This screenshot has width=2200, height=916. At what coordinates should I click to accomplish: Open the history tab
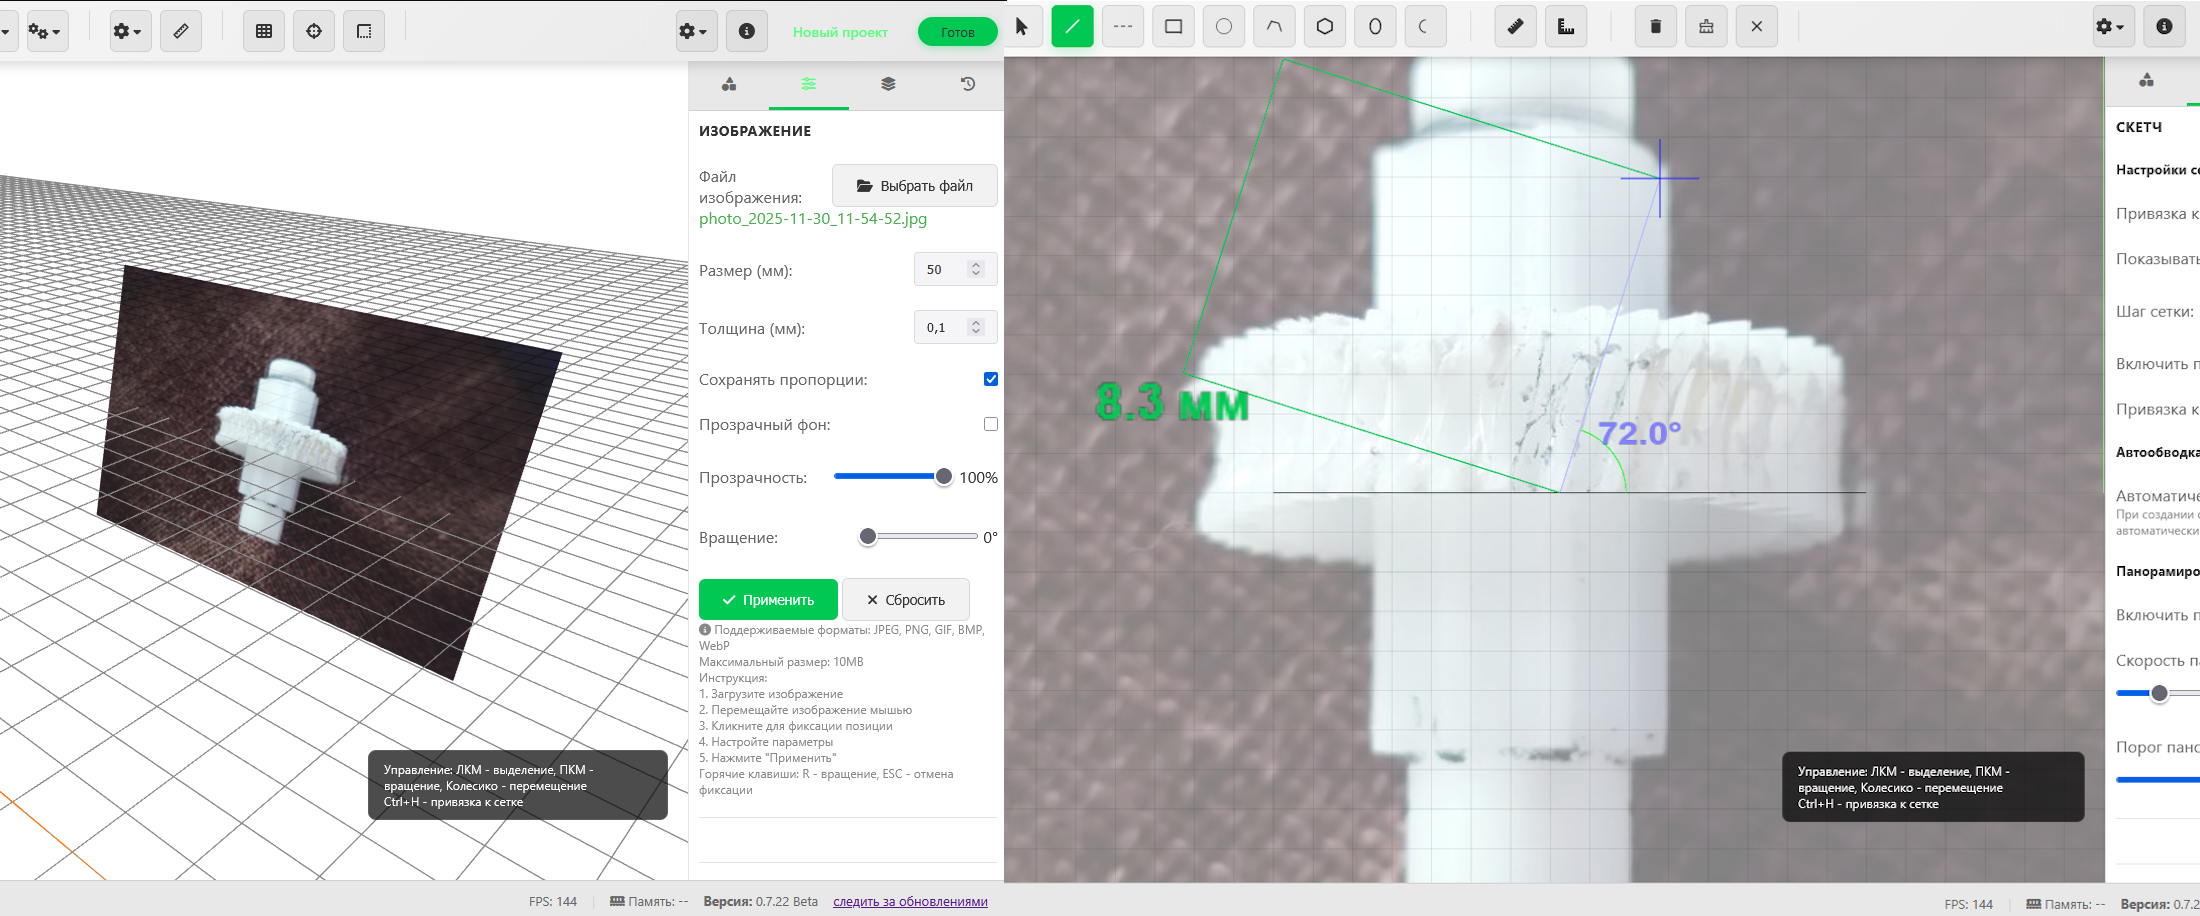click(967, 84)
